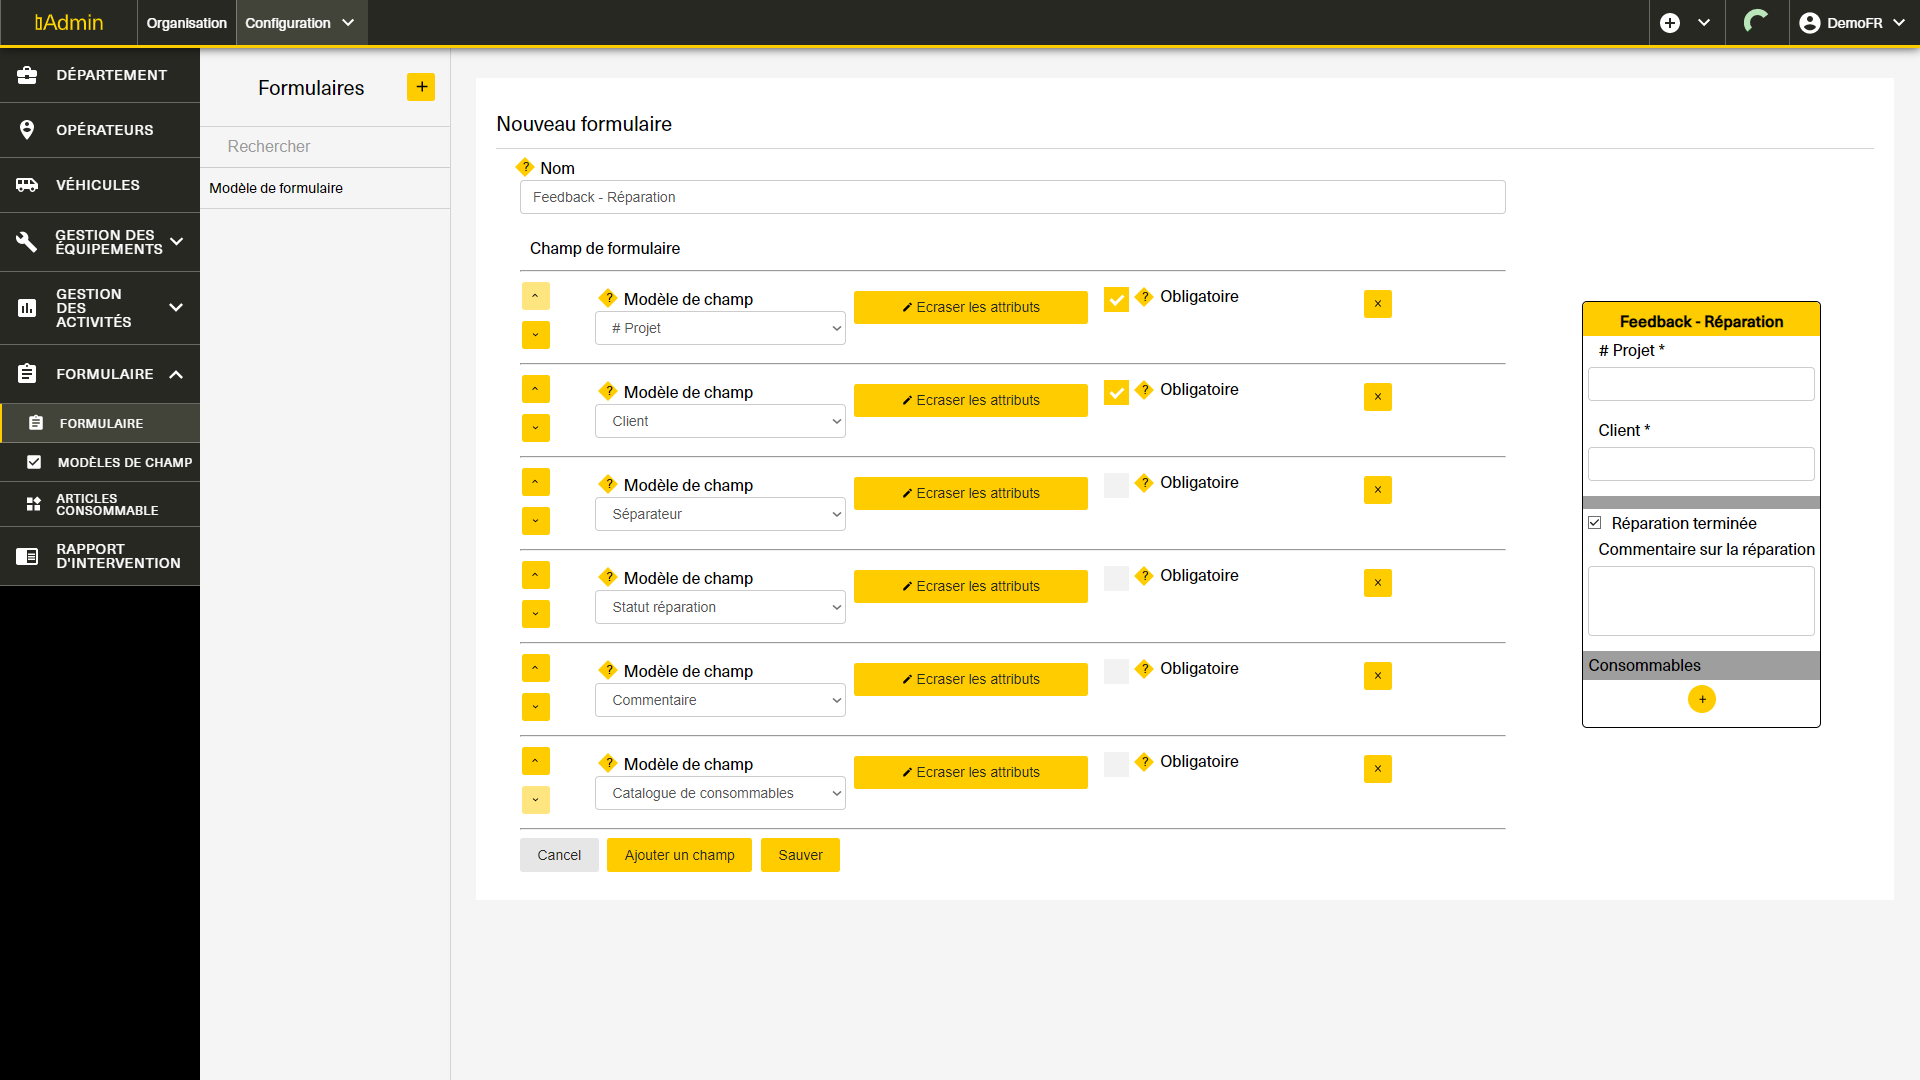The image size is (1920, 1080).
Task: Expand Gestion des équipements menu
Action: [100, 242]
